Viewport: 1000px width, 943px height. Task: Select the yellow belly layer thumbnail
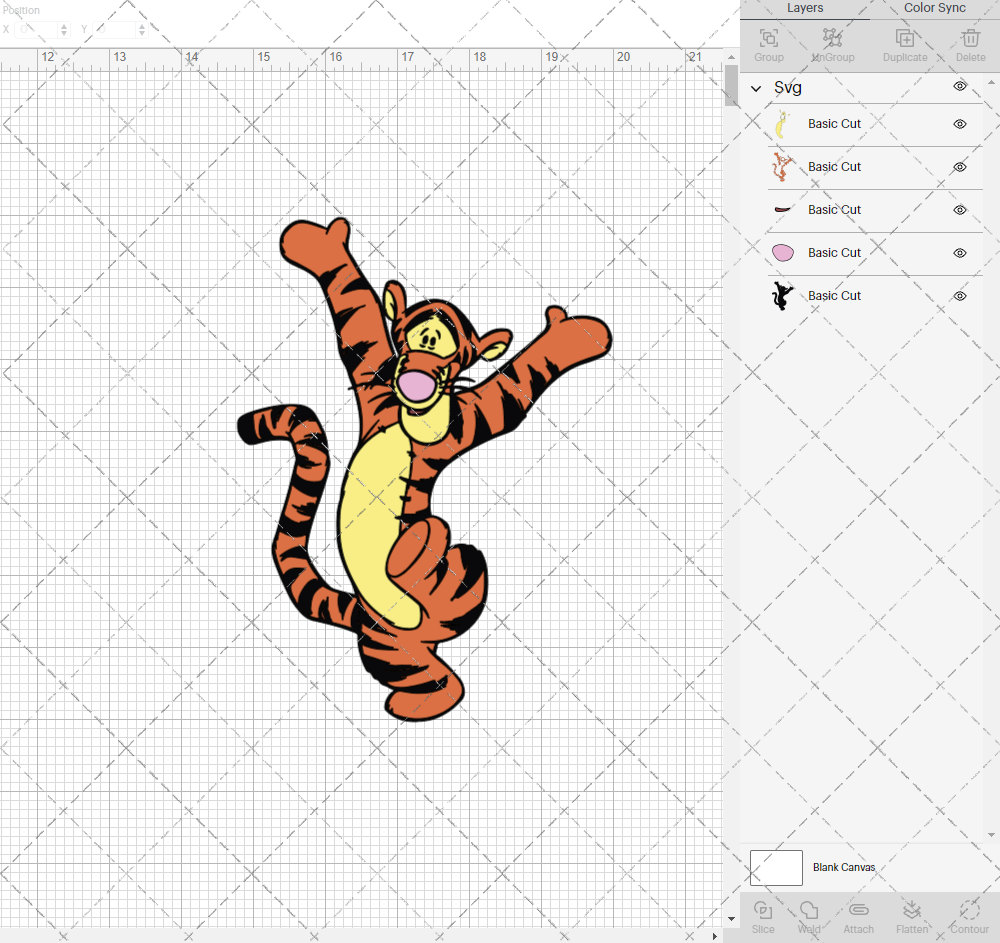(x=782, y=124)
